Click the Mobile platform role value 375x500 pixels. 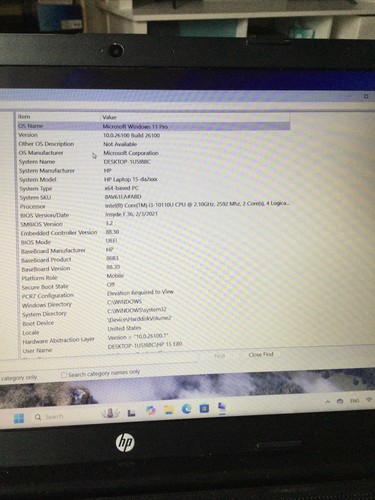pyautogui.click(x=115, y=276)
